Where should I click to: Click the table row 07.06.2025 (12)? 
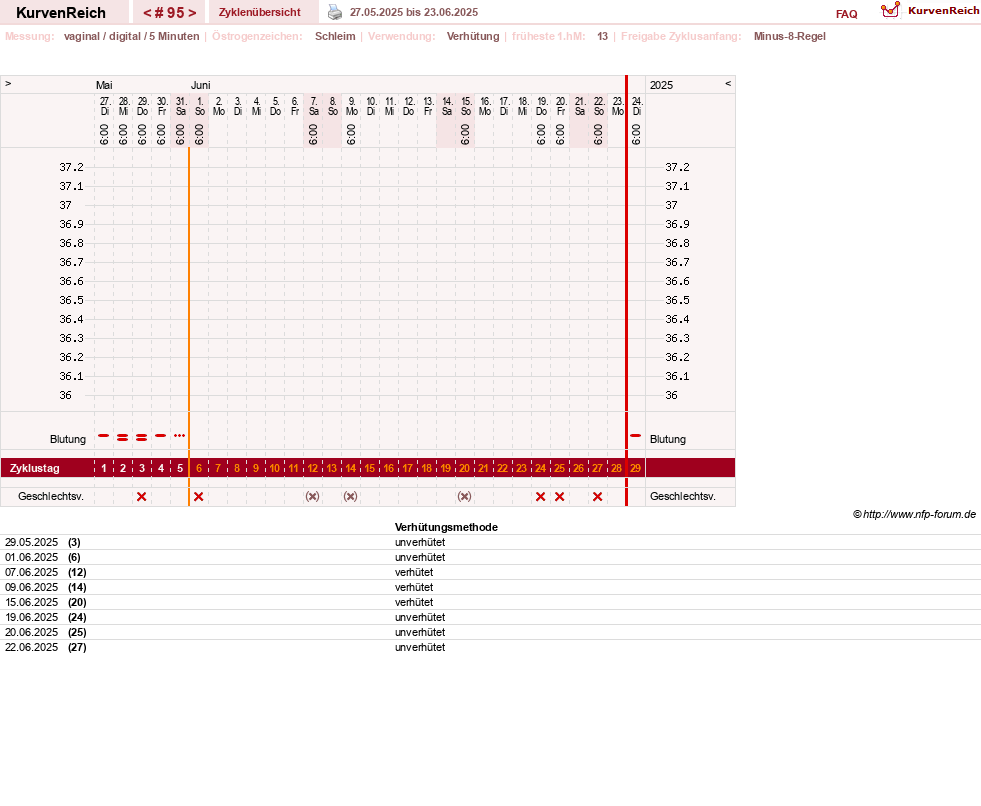[x=490, y=573]
